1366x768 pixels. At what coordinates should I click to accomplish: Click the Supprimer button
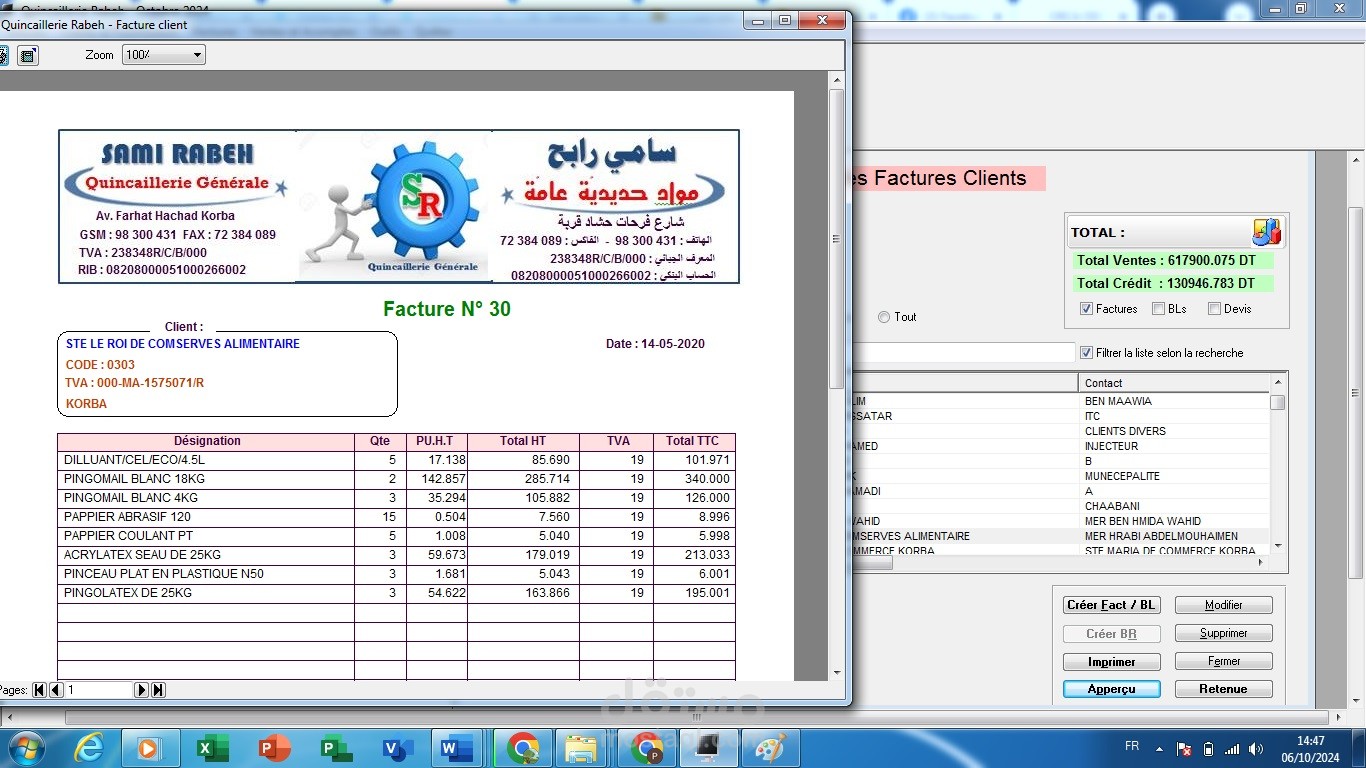(x=1224, y=633)
